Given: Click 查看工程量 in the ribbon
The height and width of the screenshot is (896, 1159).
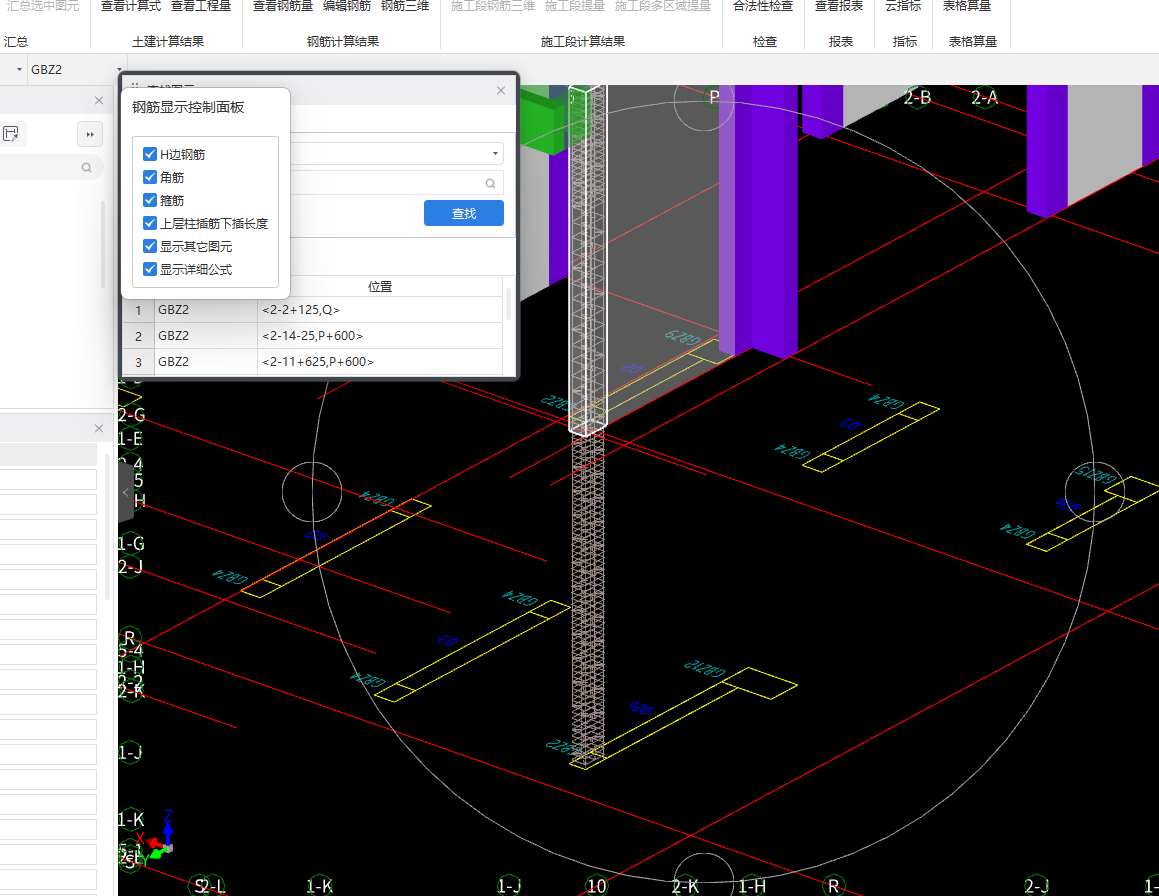Looking at the screenshot, I should click(201, 6).
